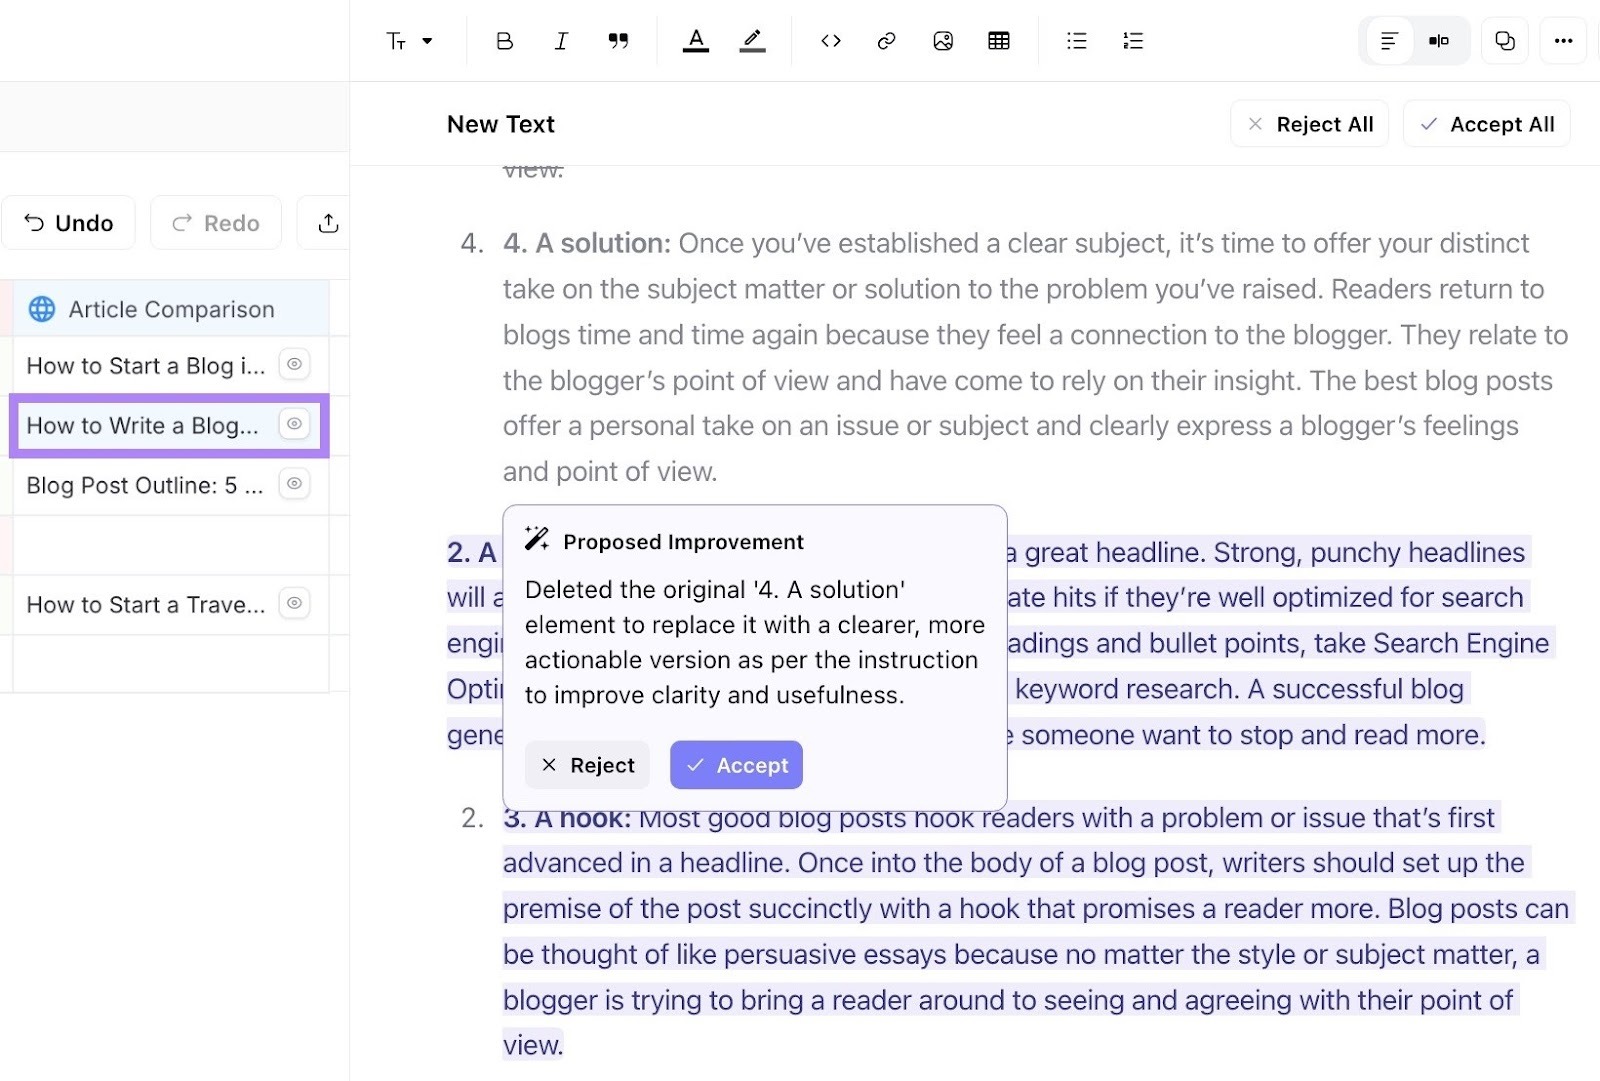
Task: Toggle visibility of 'Blog Post Outline: 5' article
Action: [x=294, y=484]
